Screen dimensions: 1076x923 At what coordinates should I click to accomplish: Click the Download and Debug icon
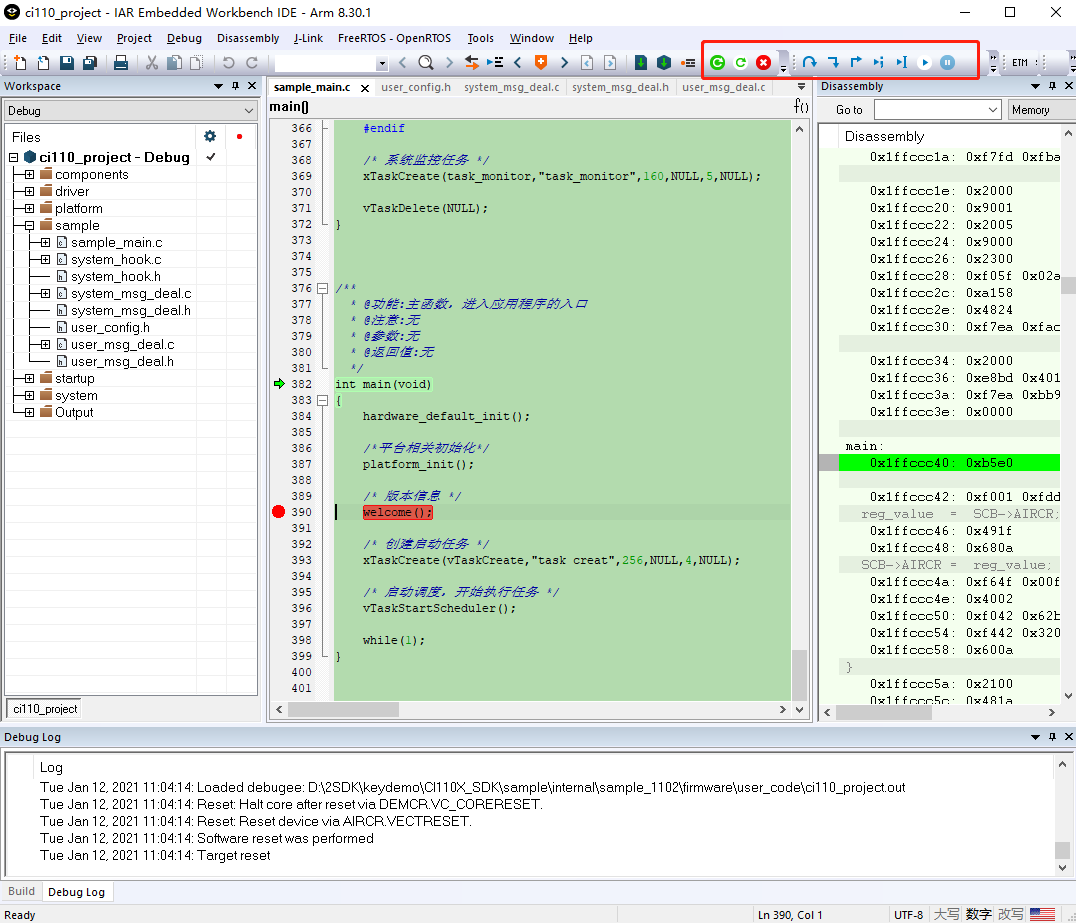pyautogui.click(x=641, y=63)
